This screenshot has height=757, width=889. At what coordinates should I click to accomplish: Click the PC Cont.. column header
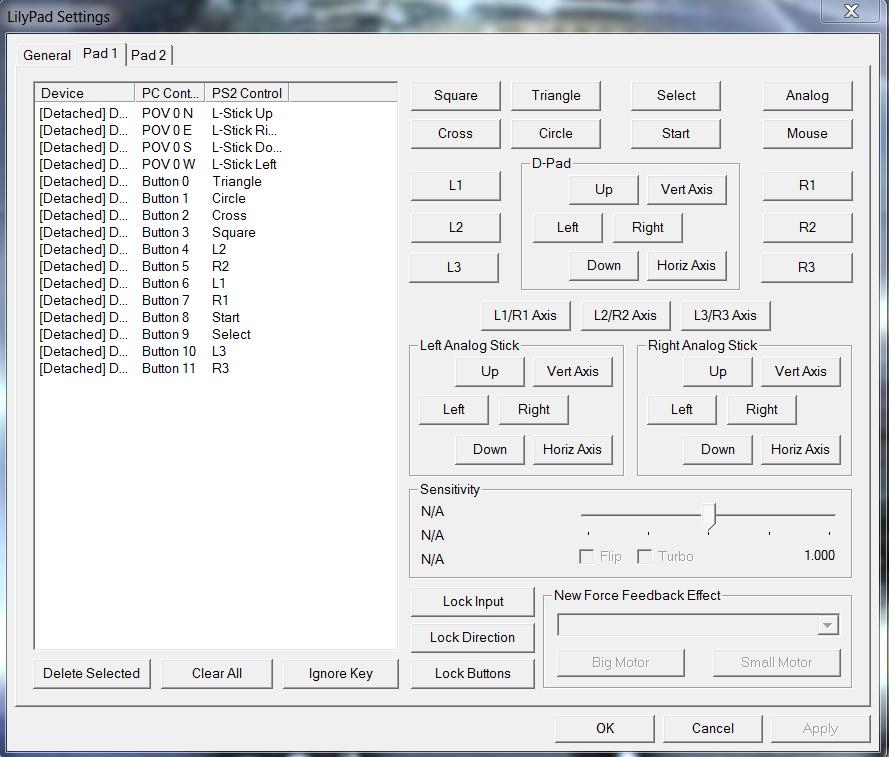click(170, 93)
